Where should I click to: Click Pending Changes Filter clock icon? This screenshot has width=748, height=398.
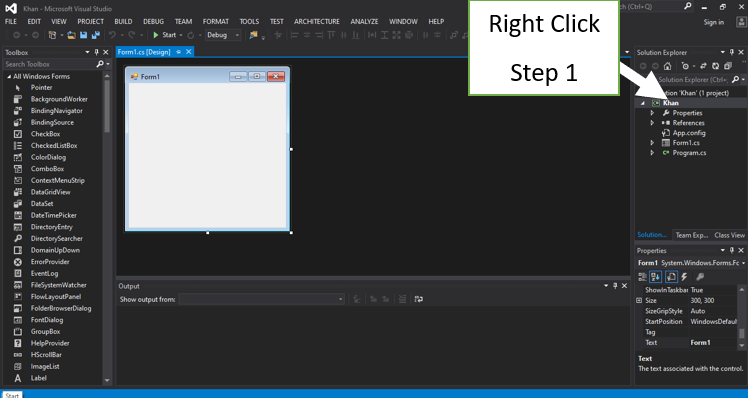click(686, 66)
